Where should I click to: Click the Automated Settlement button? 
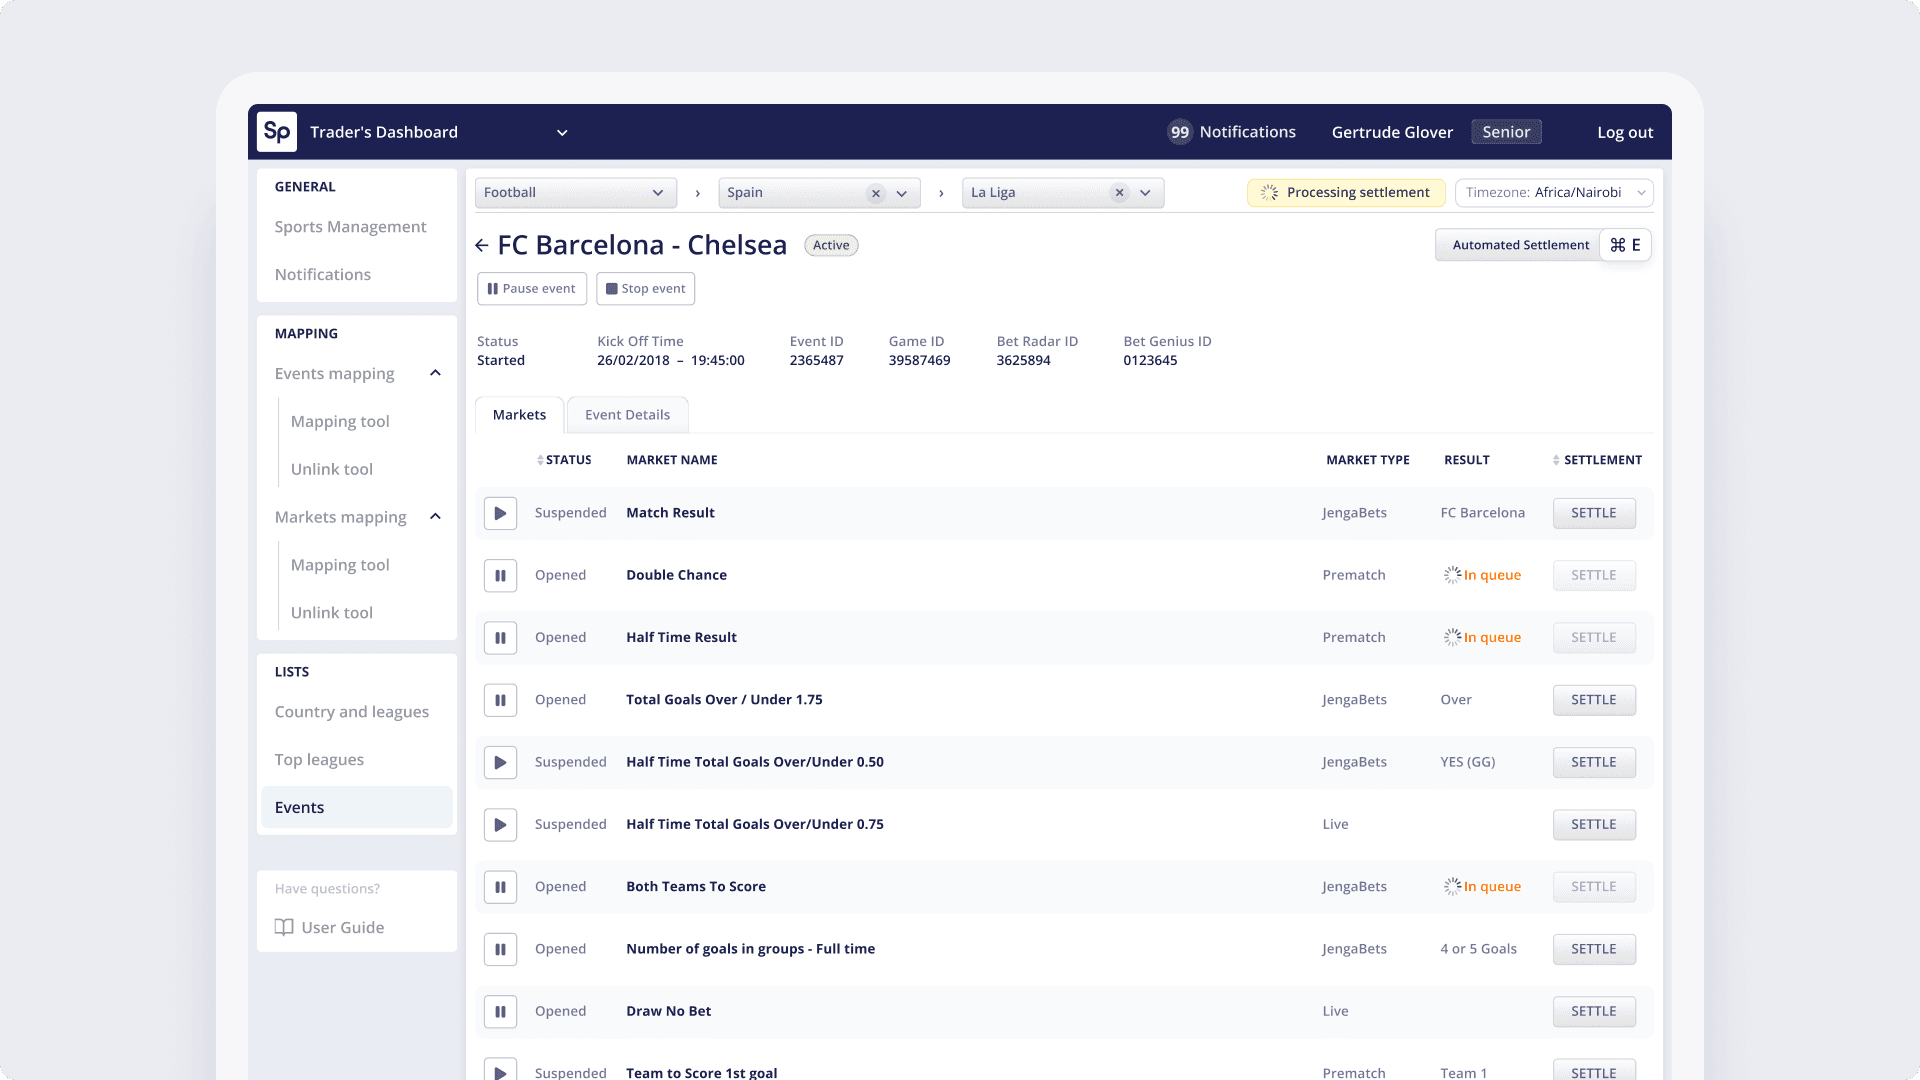[x=1519, y=245]
